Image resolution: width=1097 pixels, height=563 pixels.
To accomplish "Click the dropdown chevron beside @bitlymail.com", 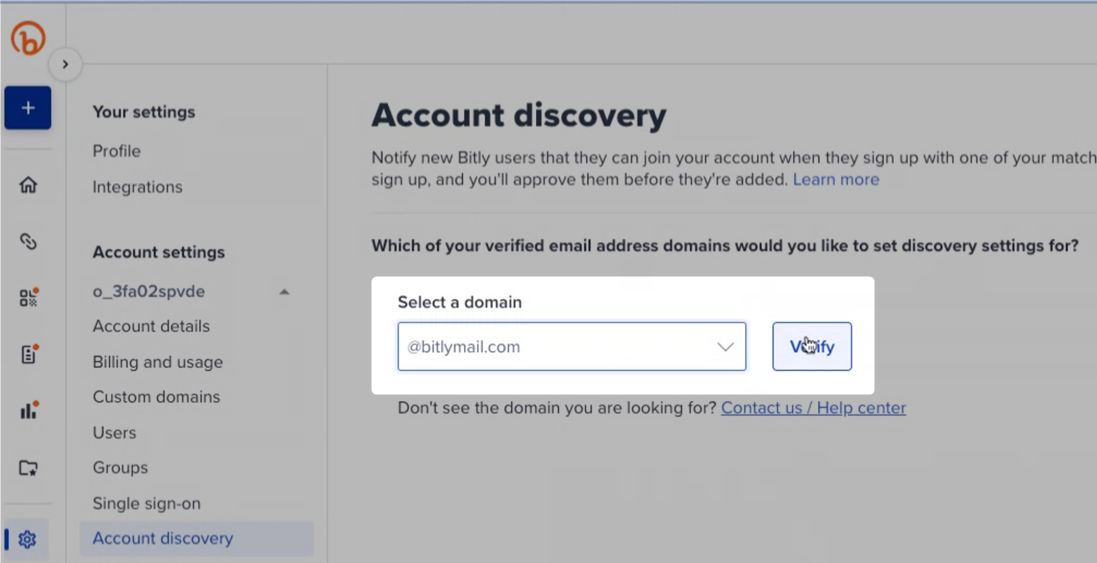I will click(x=726, y=347).
